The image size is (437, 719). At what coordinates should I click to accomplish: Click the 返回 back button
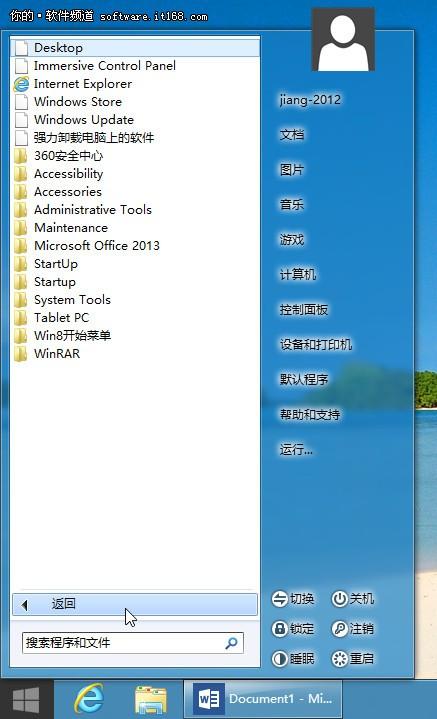coord(135,604)
